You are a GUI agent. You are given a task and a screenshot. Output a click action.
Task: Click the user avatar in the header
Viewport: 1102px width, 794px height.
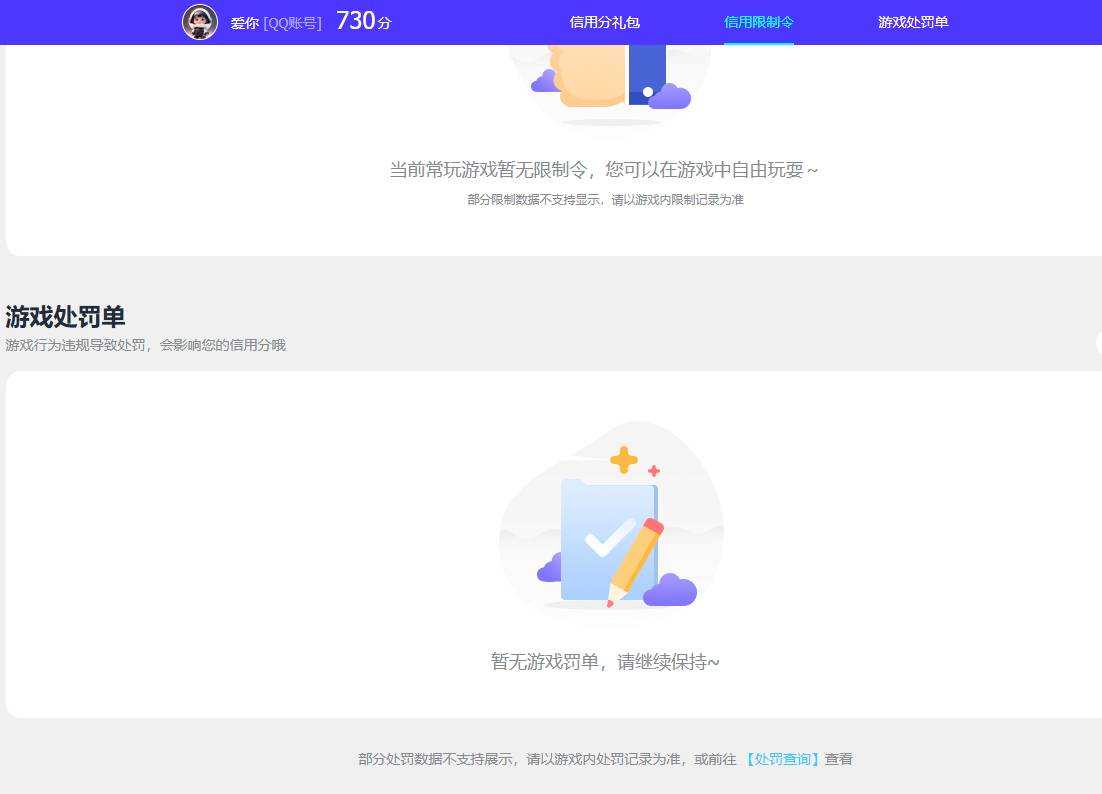200,22
